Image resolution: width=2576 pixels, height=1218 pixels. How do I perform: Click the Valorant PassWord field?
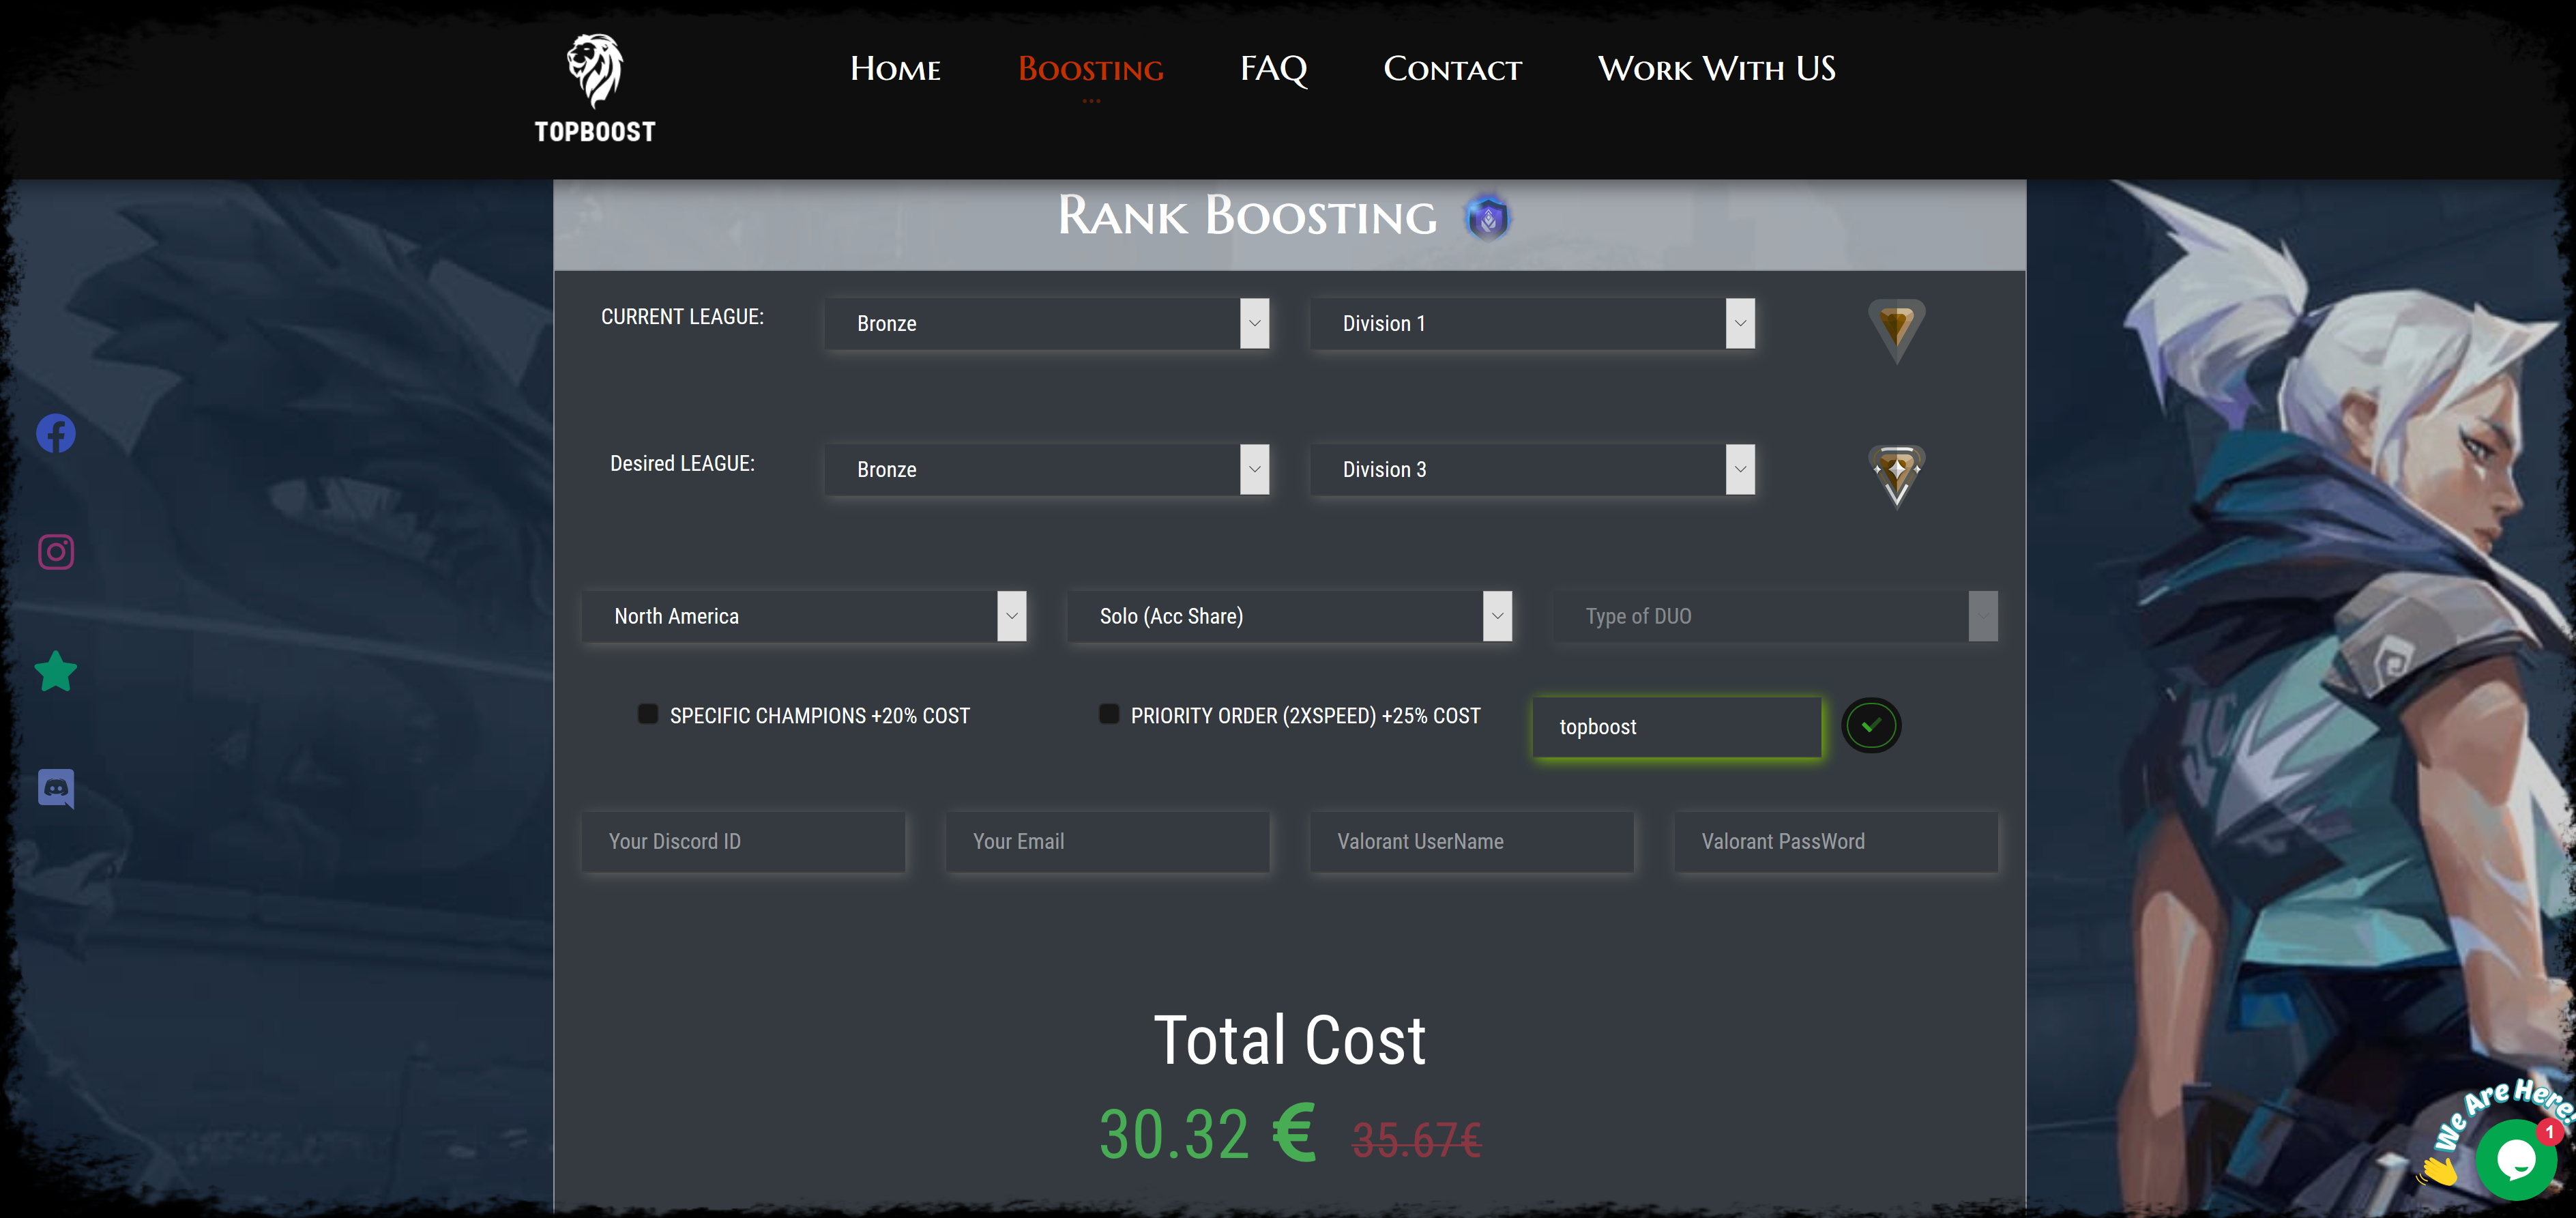(x=1837, y=841)
